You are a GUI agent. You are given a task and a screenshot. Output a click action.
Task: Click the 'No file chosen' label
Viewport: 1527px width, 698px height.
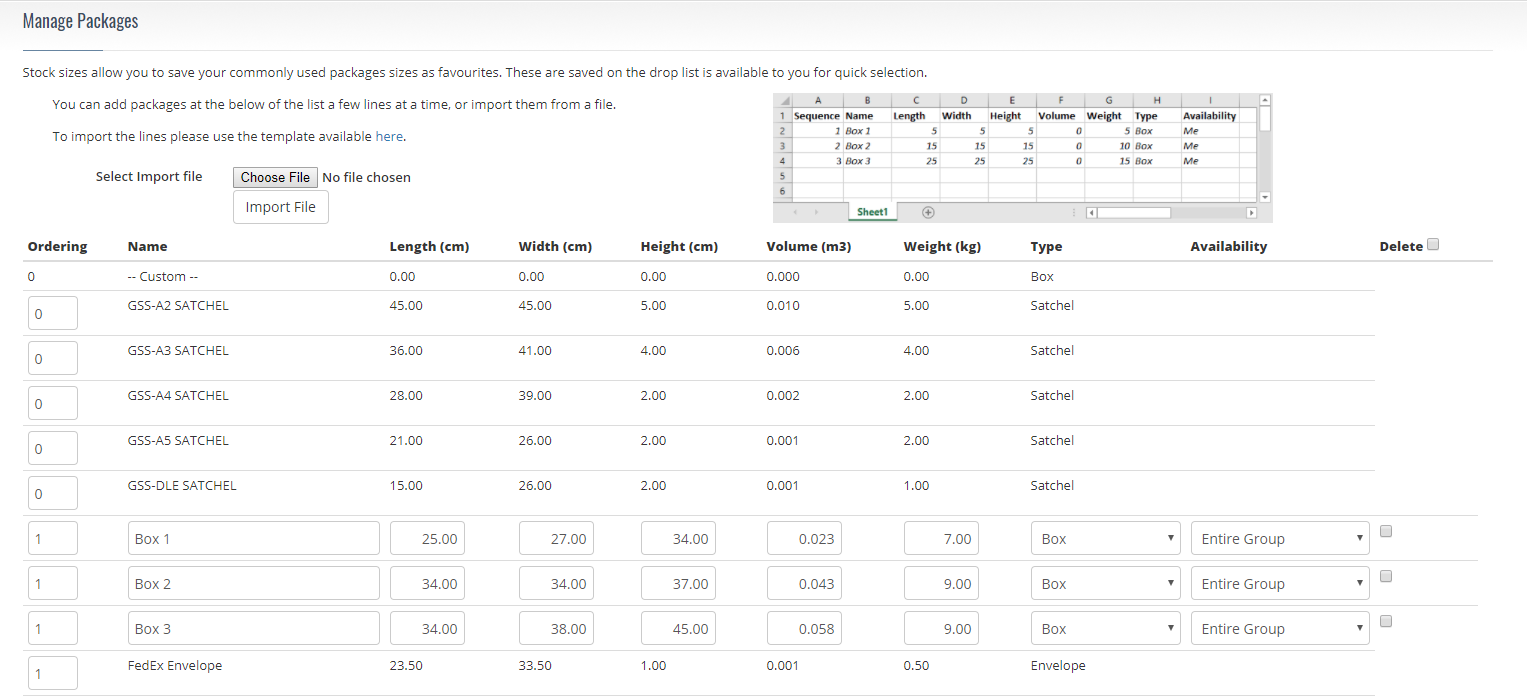366,177
